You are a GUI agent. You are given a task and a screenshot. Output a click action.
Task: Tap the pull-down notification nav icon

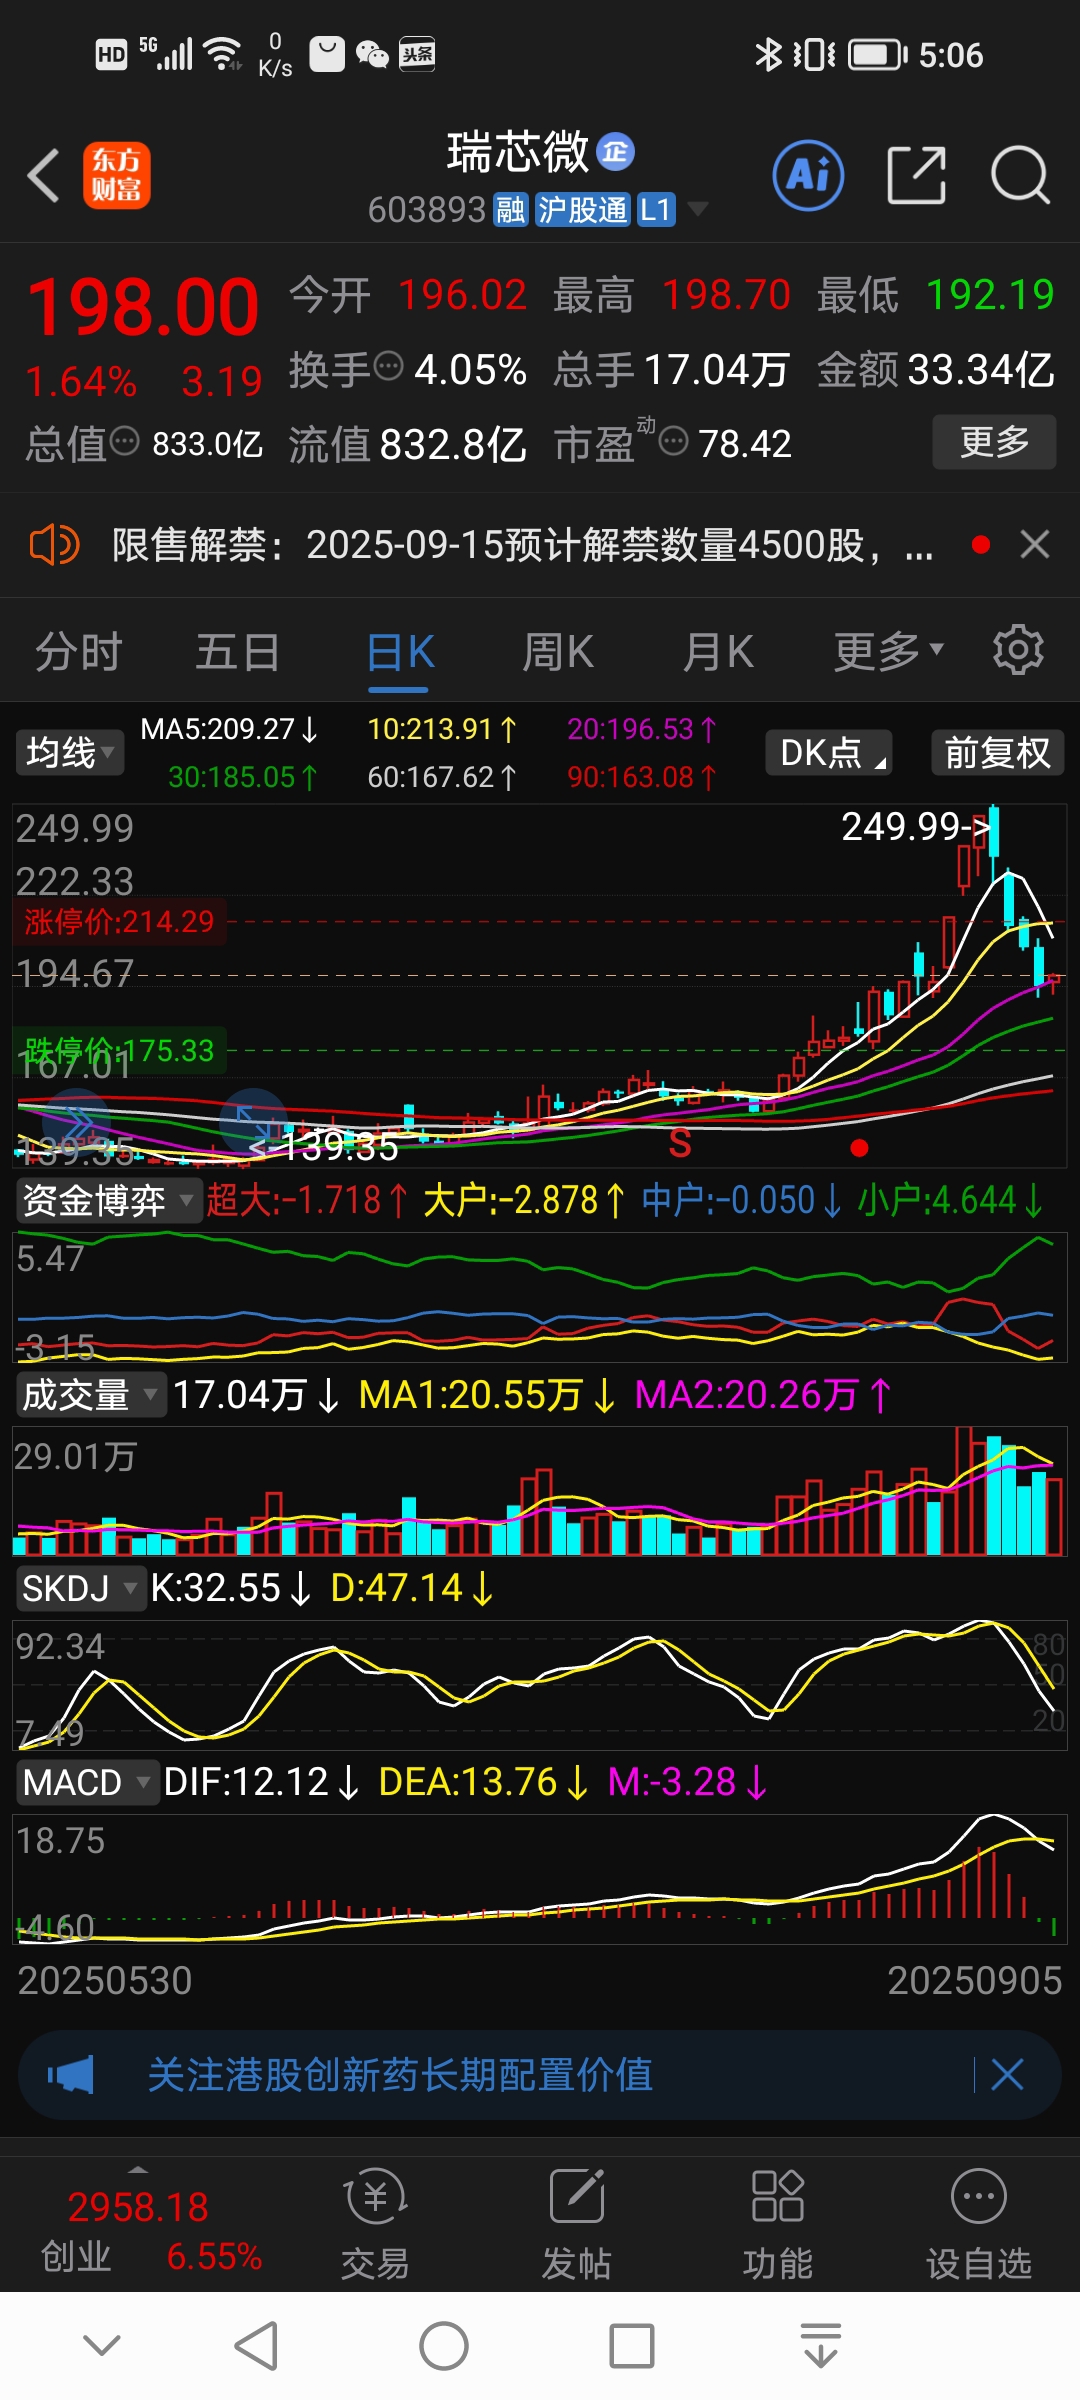point(821,2346)
